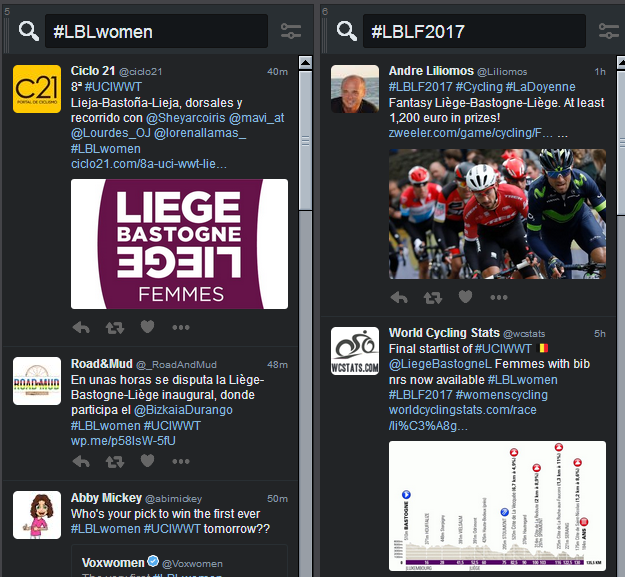Screen dimensions: 625x577
Task: Open the zweeler.com fantasy game link
Action: click(471, 133)
